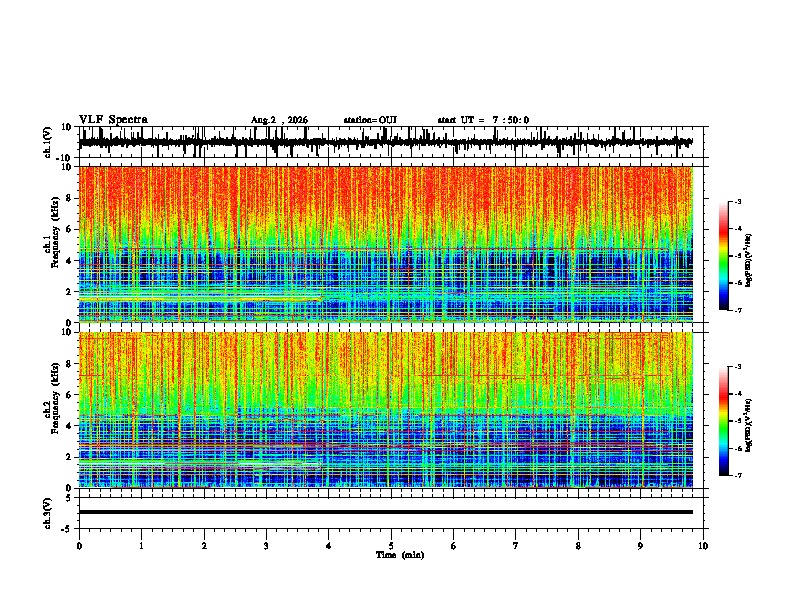Click the "9" tick on the time axis
The image size is (792, 612).
point(640,546)
